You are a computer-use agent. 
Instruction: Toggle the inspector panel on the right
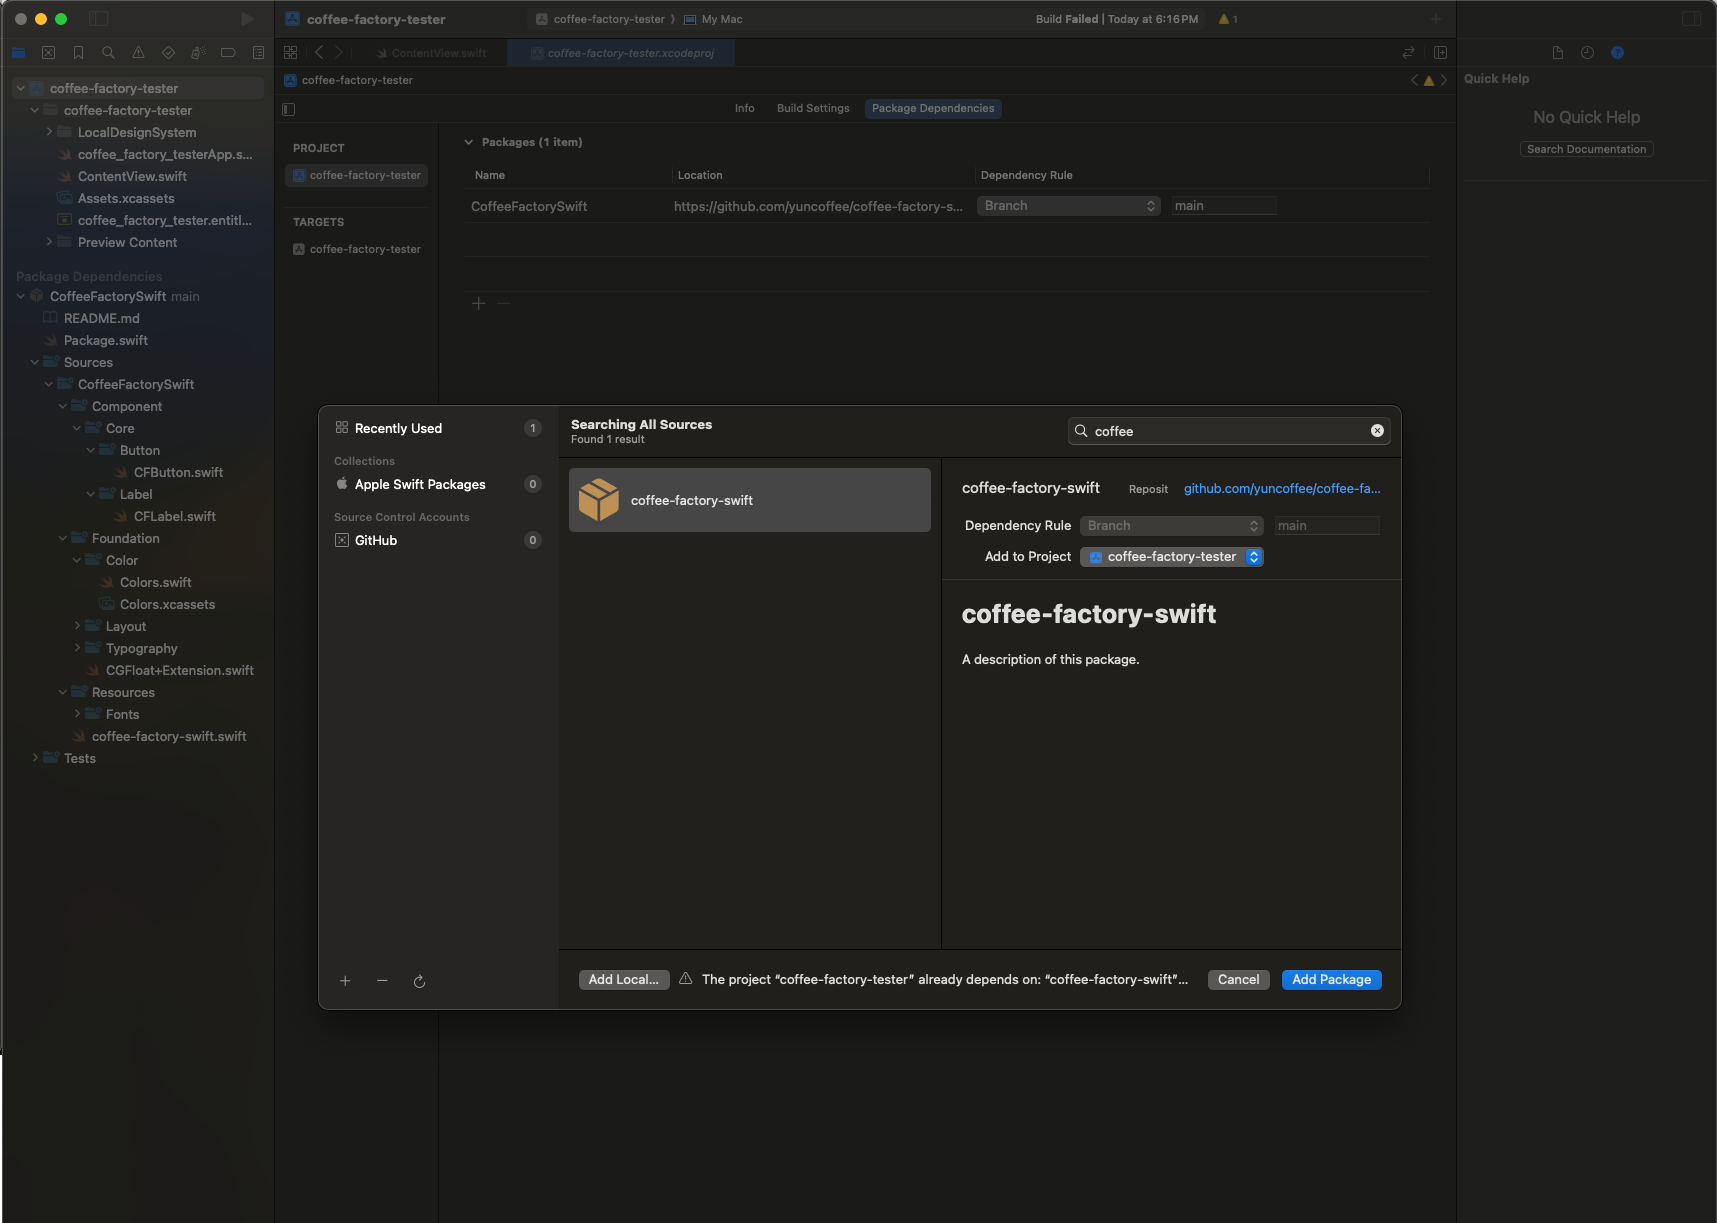[x=1691, y=19]
